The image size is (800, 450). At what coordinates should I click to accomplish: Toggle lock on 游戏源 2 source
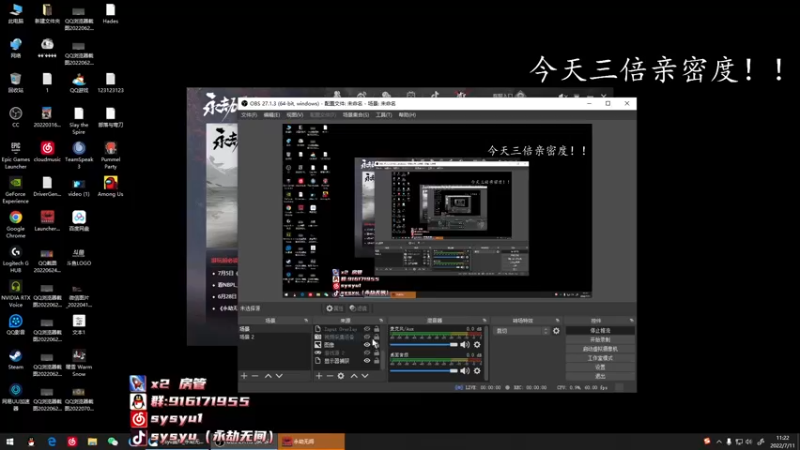(377, 353)
